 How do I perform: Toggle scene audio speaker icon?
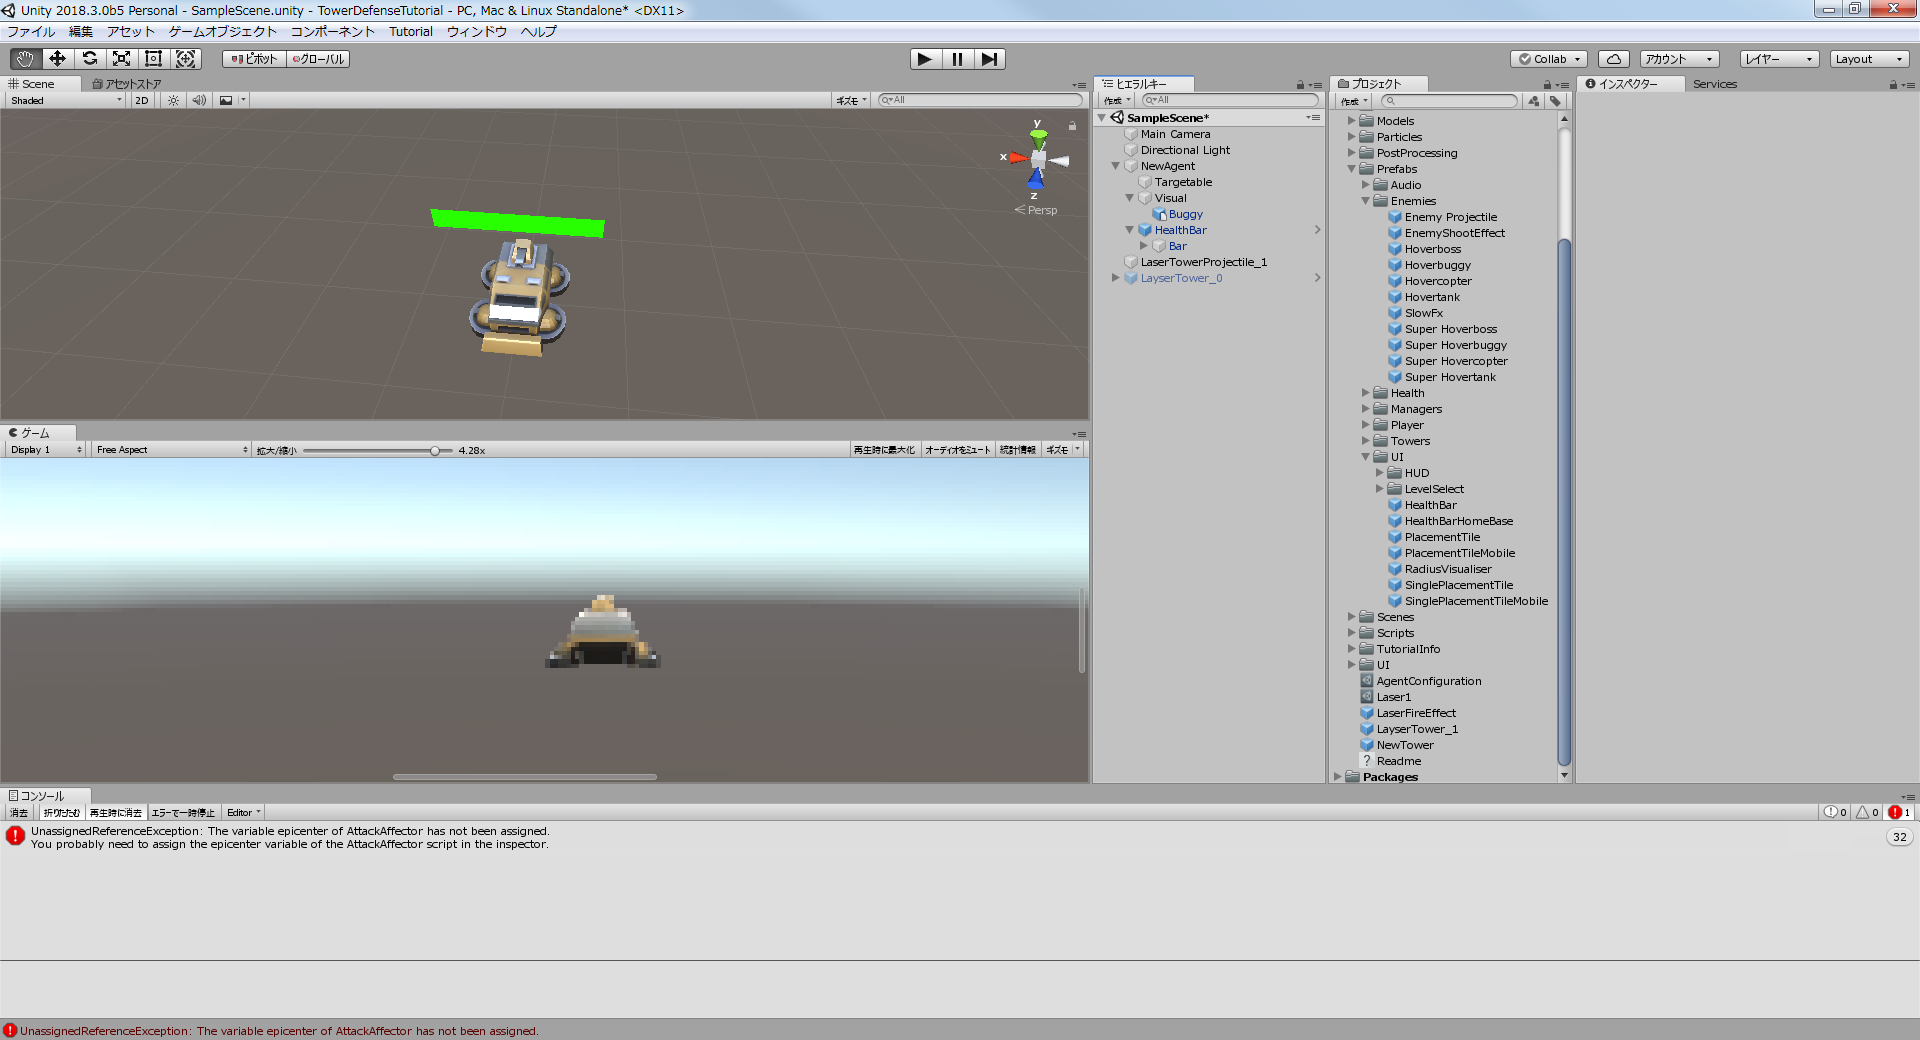click(x=199, y=100)
